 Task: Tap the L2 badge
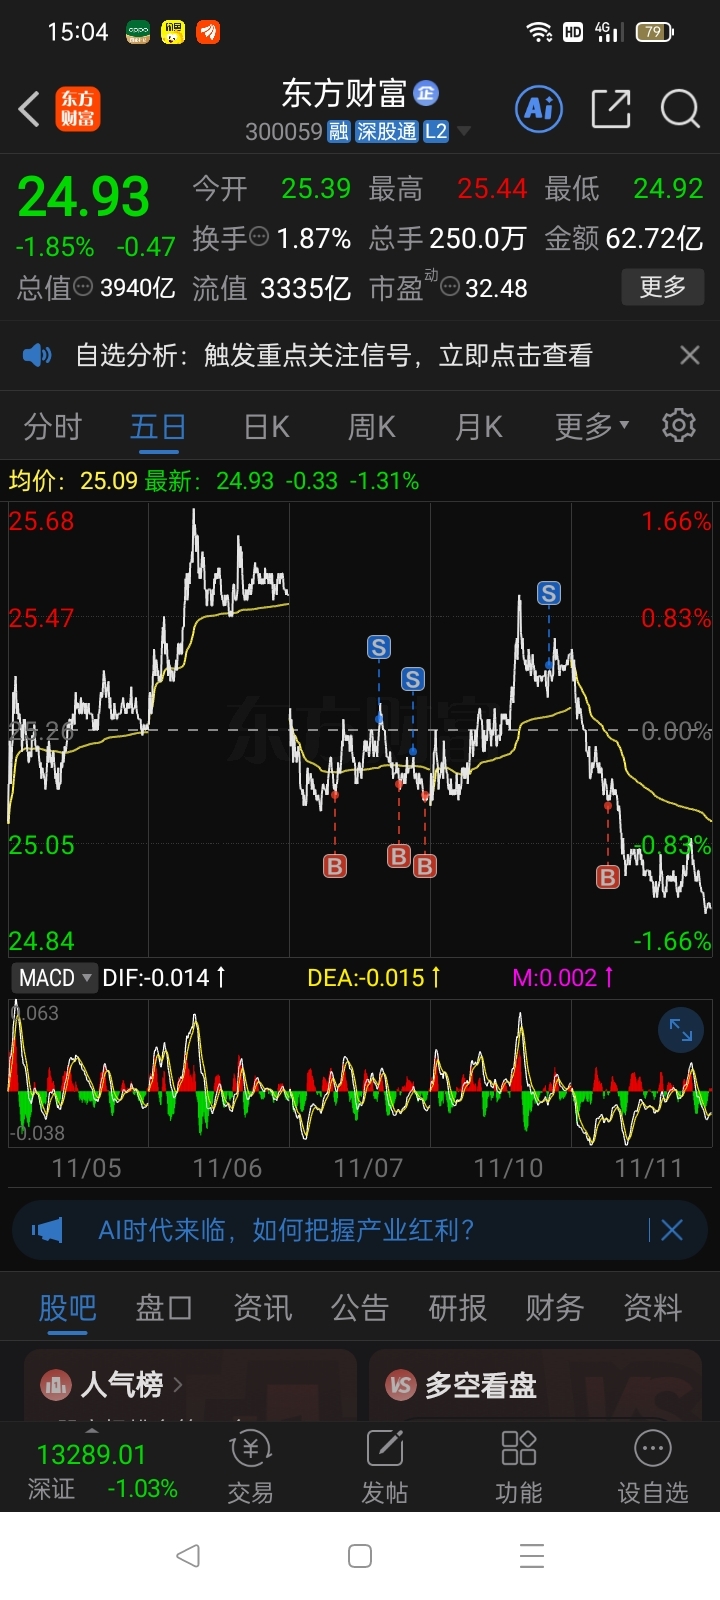pos(436,132)
